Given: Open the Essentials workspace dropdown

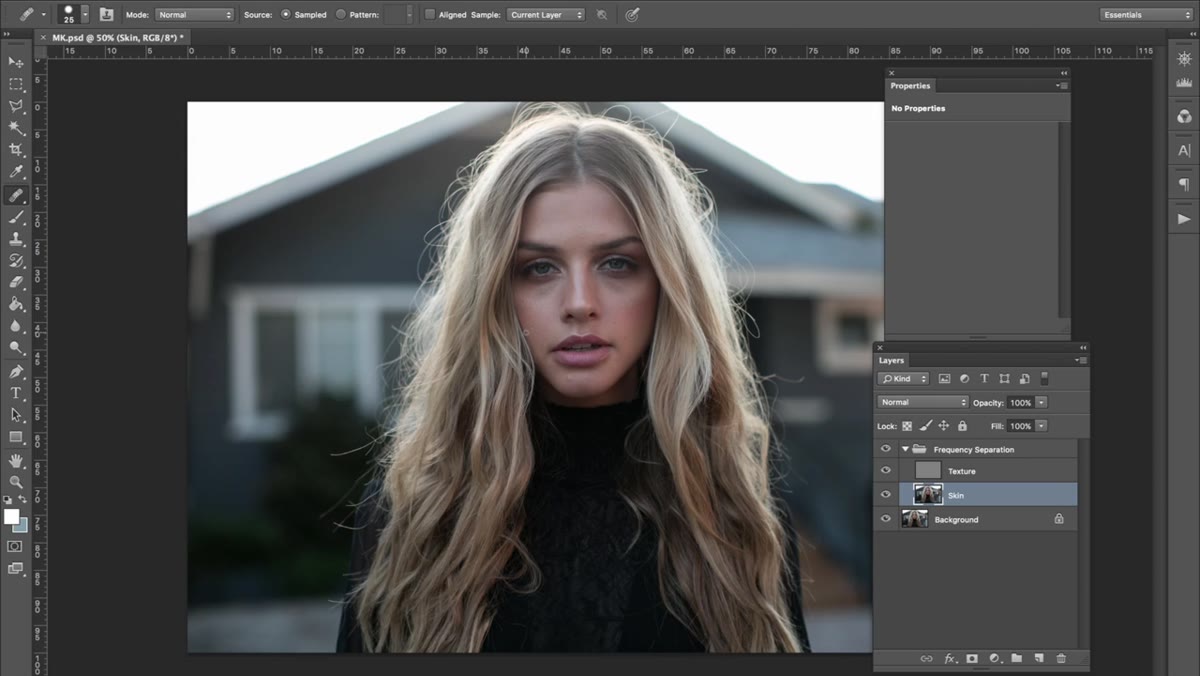Looking at the screenshot, I should pos(1146,15).
